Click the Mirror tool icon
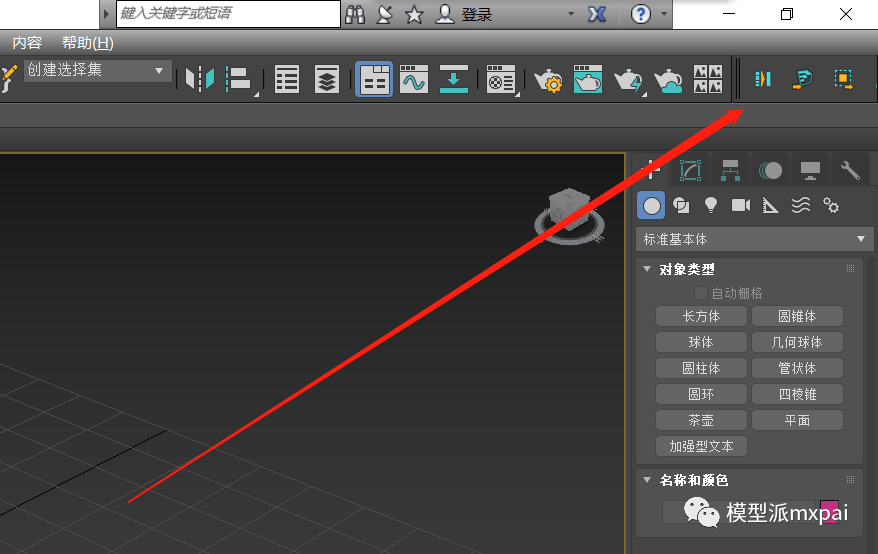 pyautogui.click(x=200, y=79)
